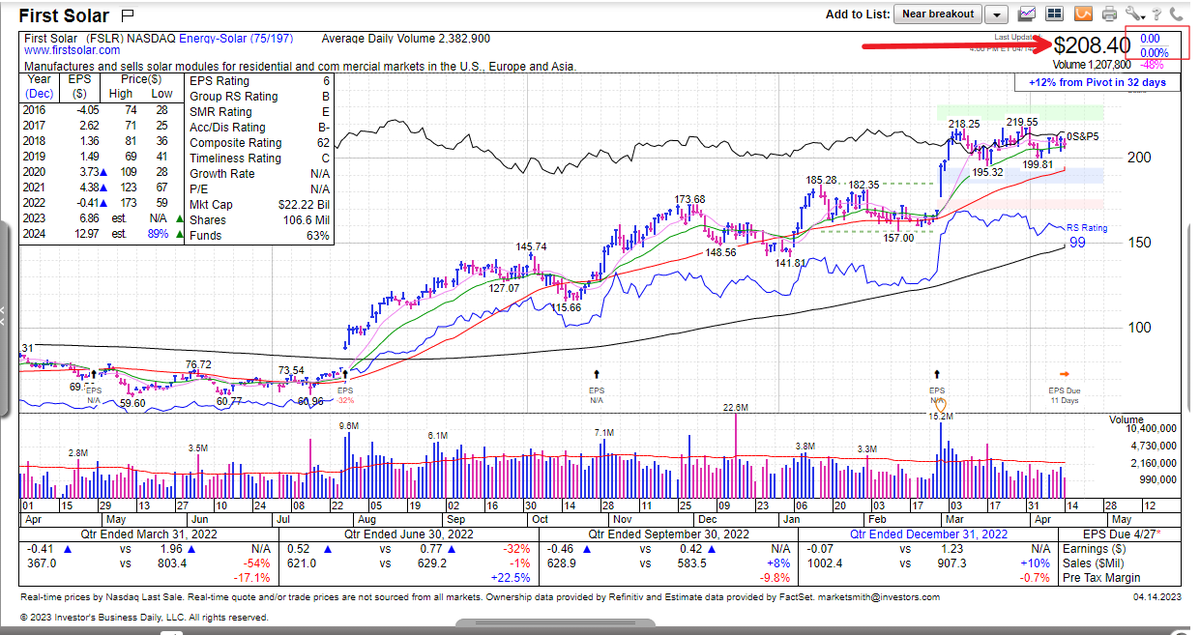Click the Mkt Cap $22.22 Bil row
The height and width of the screenshot is (635, 1200).
pyautogui.click(x=260, y=204)
